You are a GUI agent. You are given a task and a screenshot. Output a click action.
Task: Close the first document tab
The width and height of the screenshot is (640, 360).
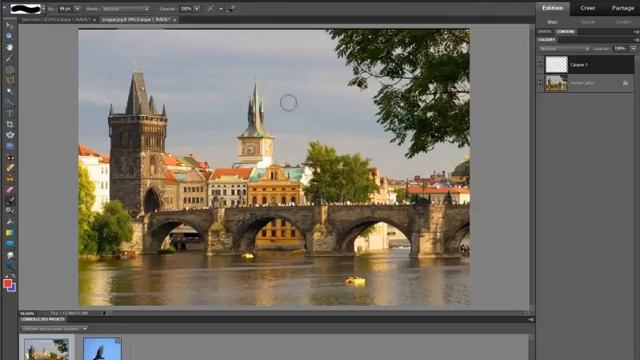pos(94,20)
